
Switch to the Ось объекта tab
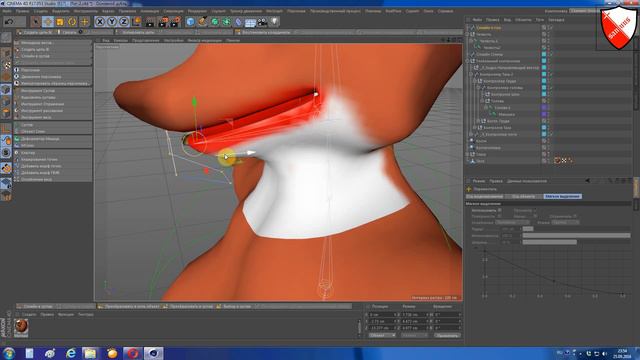(x=524, y=196)
